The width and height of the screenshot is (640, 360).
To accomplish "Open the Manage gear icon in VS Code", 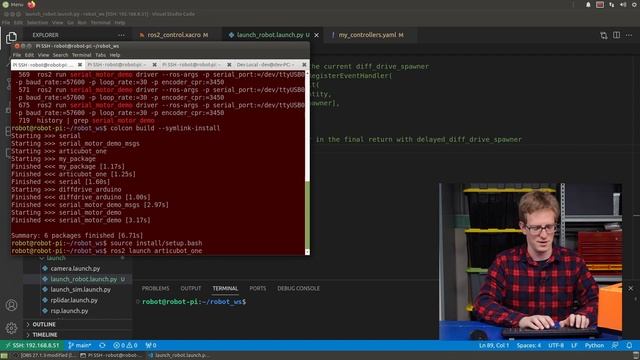I will click(11, 327).
